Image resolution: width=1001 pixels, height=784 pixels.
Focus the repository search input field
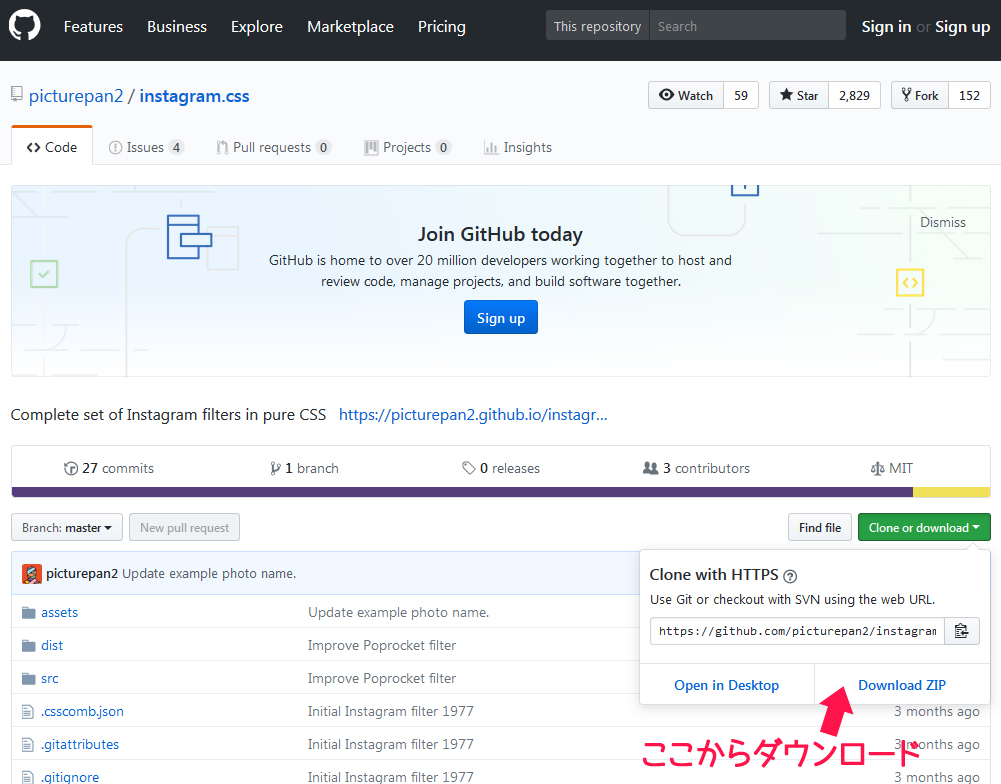pos(746,26)
